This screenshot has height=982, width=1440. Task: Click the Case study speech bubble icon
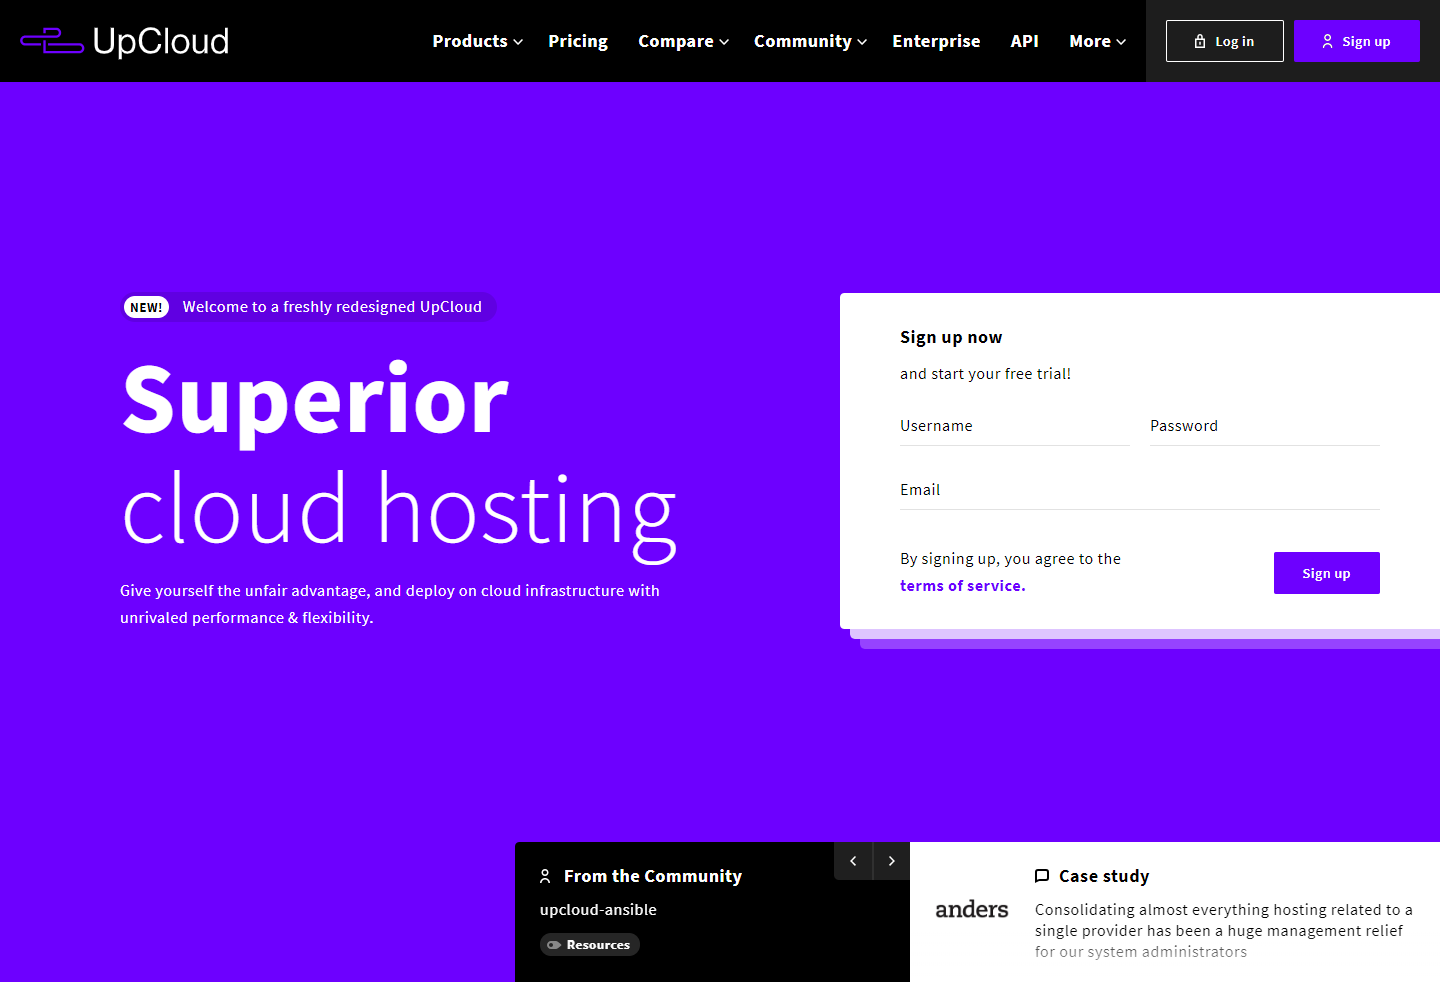tap(1042, 876)
